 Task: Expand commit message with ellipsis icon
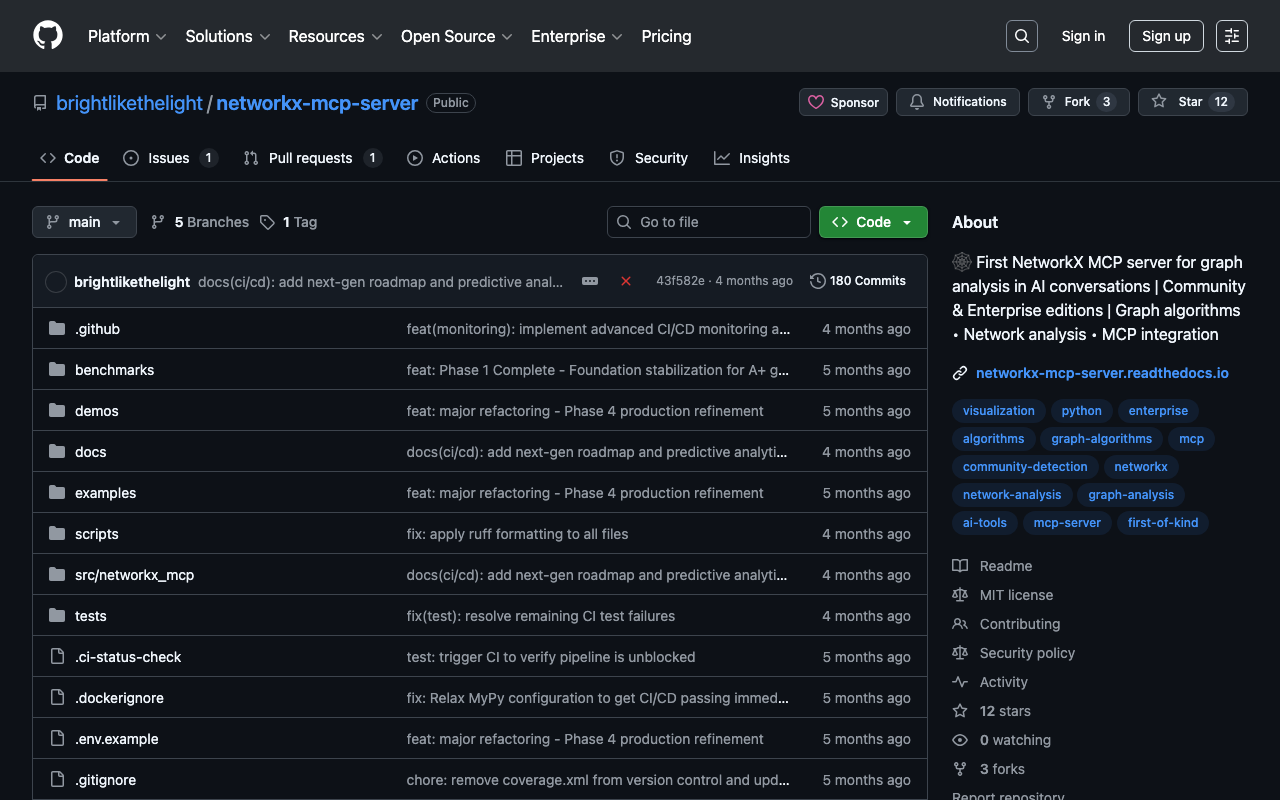[x=590, y=281]
